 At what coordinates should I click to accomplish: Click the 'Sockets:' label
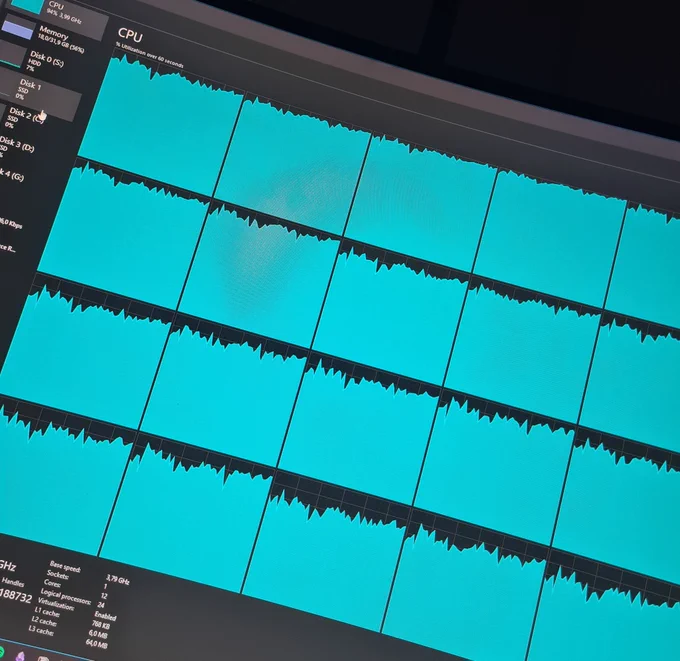click(58, 575)
